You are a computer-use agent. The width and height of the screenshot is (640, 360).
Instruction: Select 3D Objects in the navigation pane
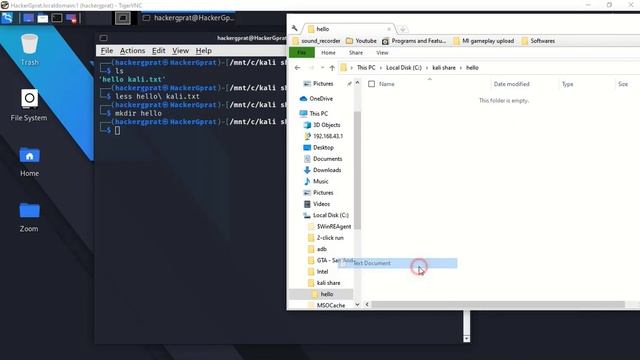coord(322,125)
